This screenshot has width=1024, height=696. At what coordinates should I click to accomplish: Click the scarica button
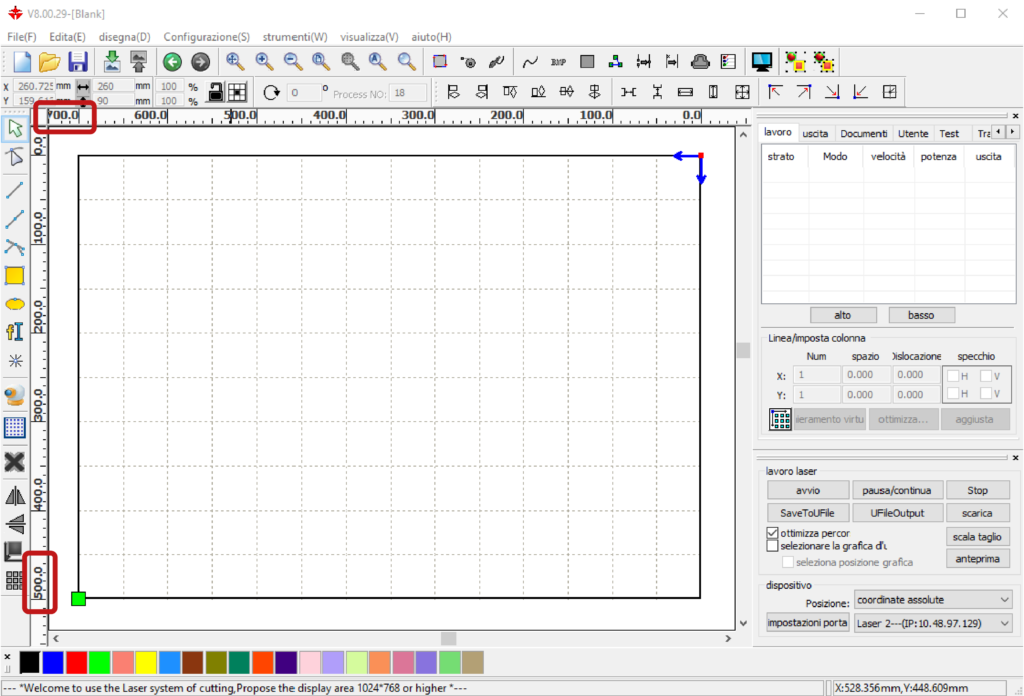click(x=977, y=513)
